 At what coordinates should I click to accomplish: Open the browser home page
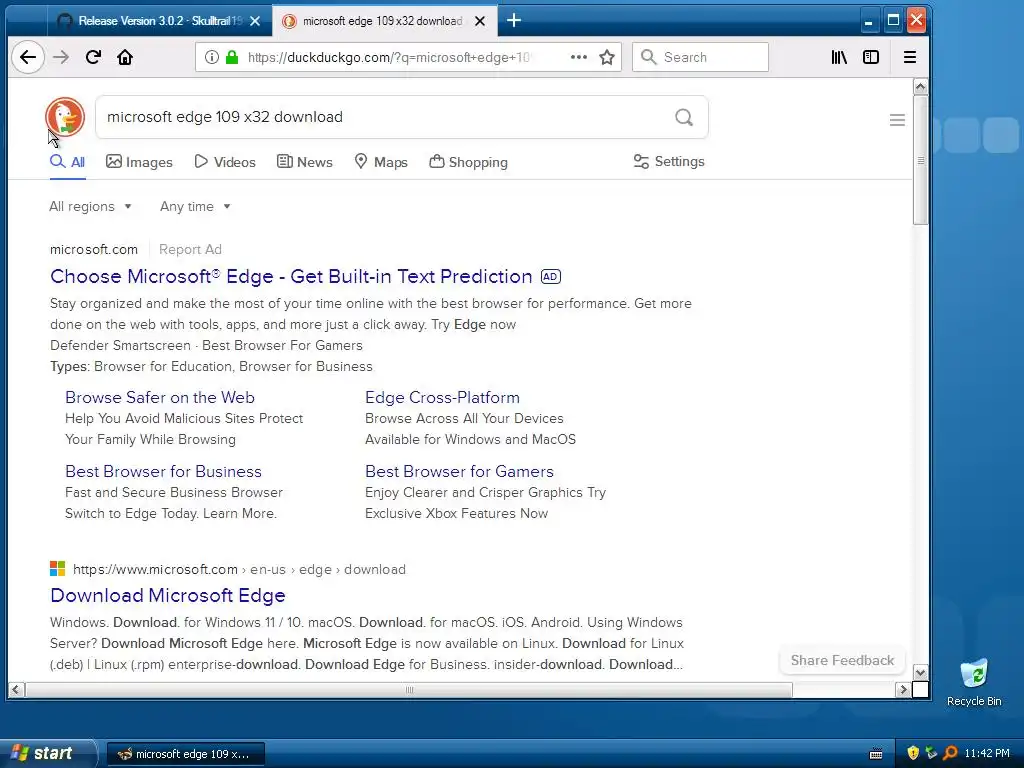(x=125, y=57)
